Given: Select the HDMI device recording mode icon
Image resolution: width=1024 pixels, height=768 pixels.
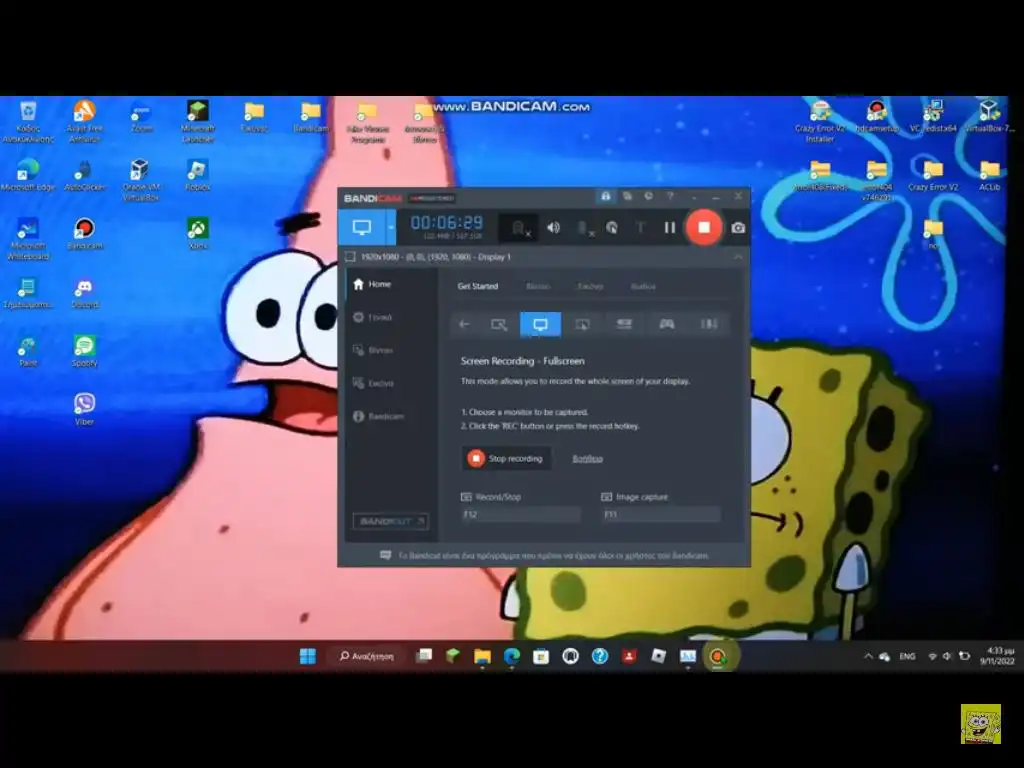Looking at the screenshot, I should point(624,324).
